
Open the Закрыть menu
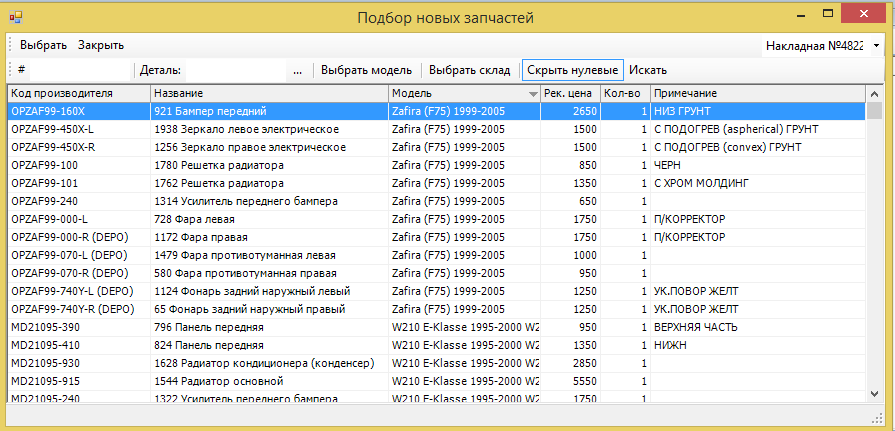101,45
